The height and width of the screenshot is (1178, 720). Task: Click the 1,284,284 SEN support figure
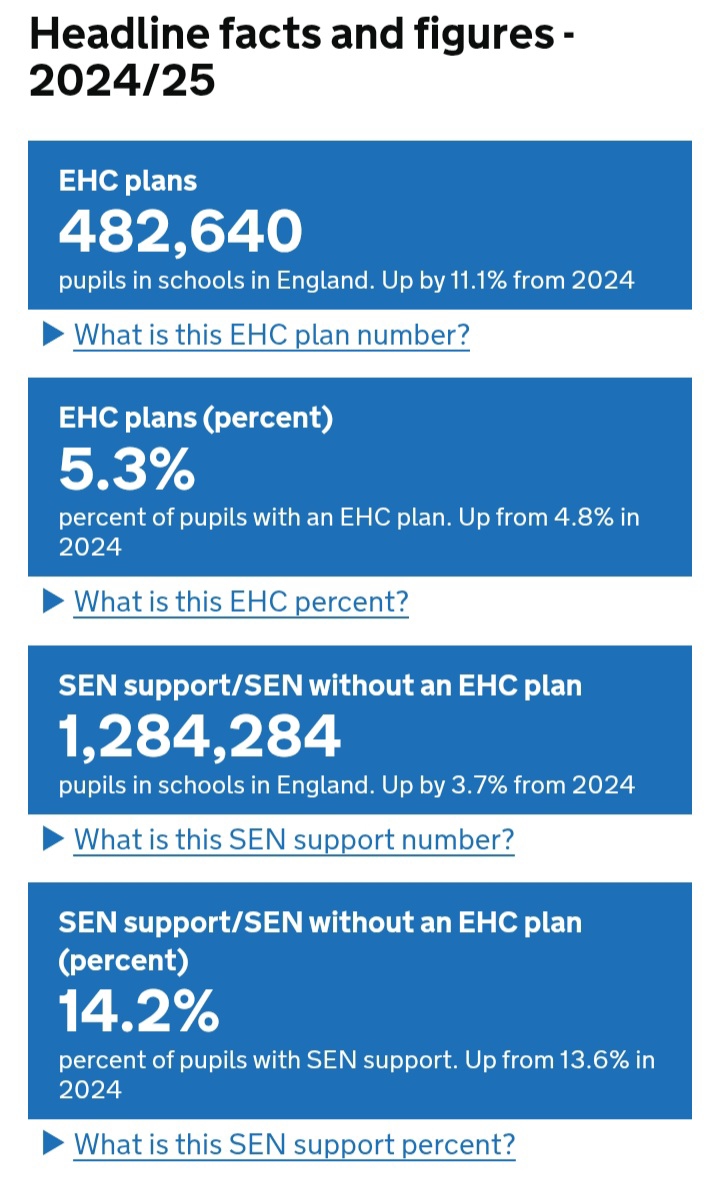(200, 736)
